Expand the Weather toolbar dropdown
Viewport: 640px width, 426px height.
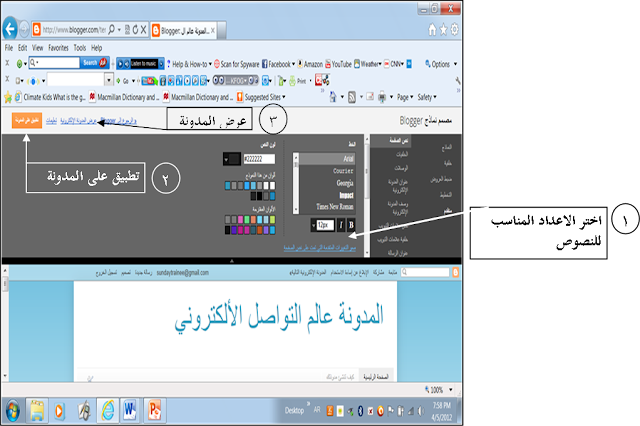pyautogui.click(x=380, y=64)
